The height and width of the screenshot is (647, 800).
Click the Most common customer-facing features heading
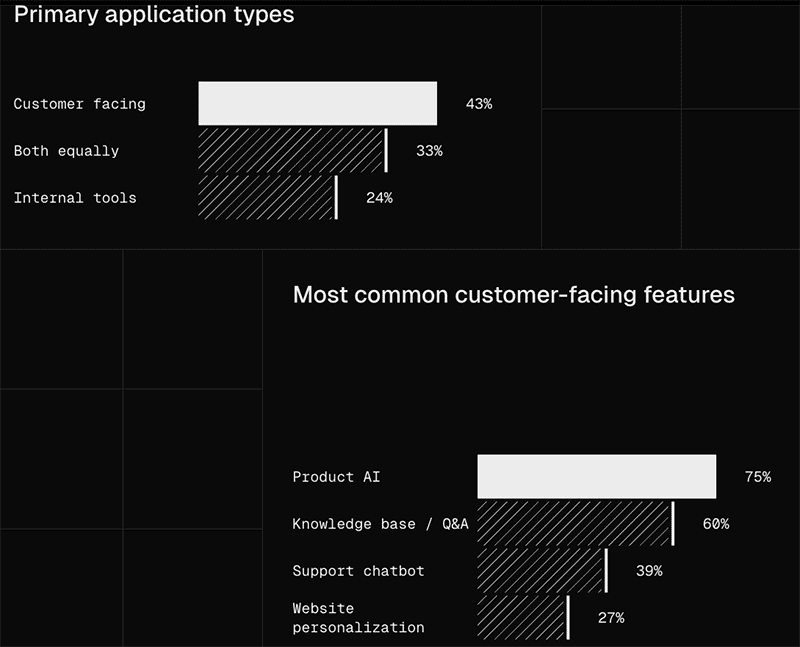pyautogui.click(x=514, y=295)
